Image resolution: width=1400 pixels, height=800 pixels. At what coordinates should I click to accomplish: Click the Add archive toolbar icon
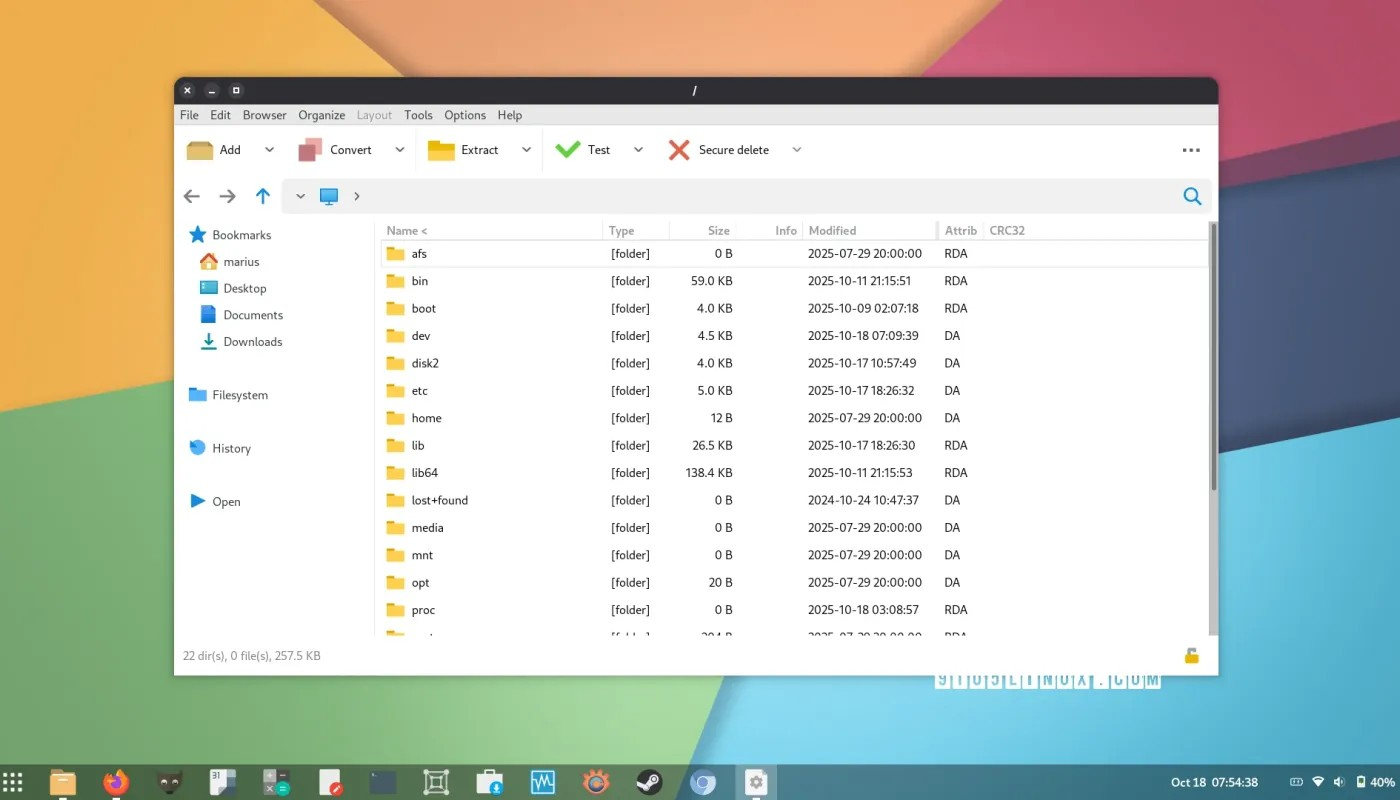pos(200,150)
